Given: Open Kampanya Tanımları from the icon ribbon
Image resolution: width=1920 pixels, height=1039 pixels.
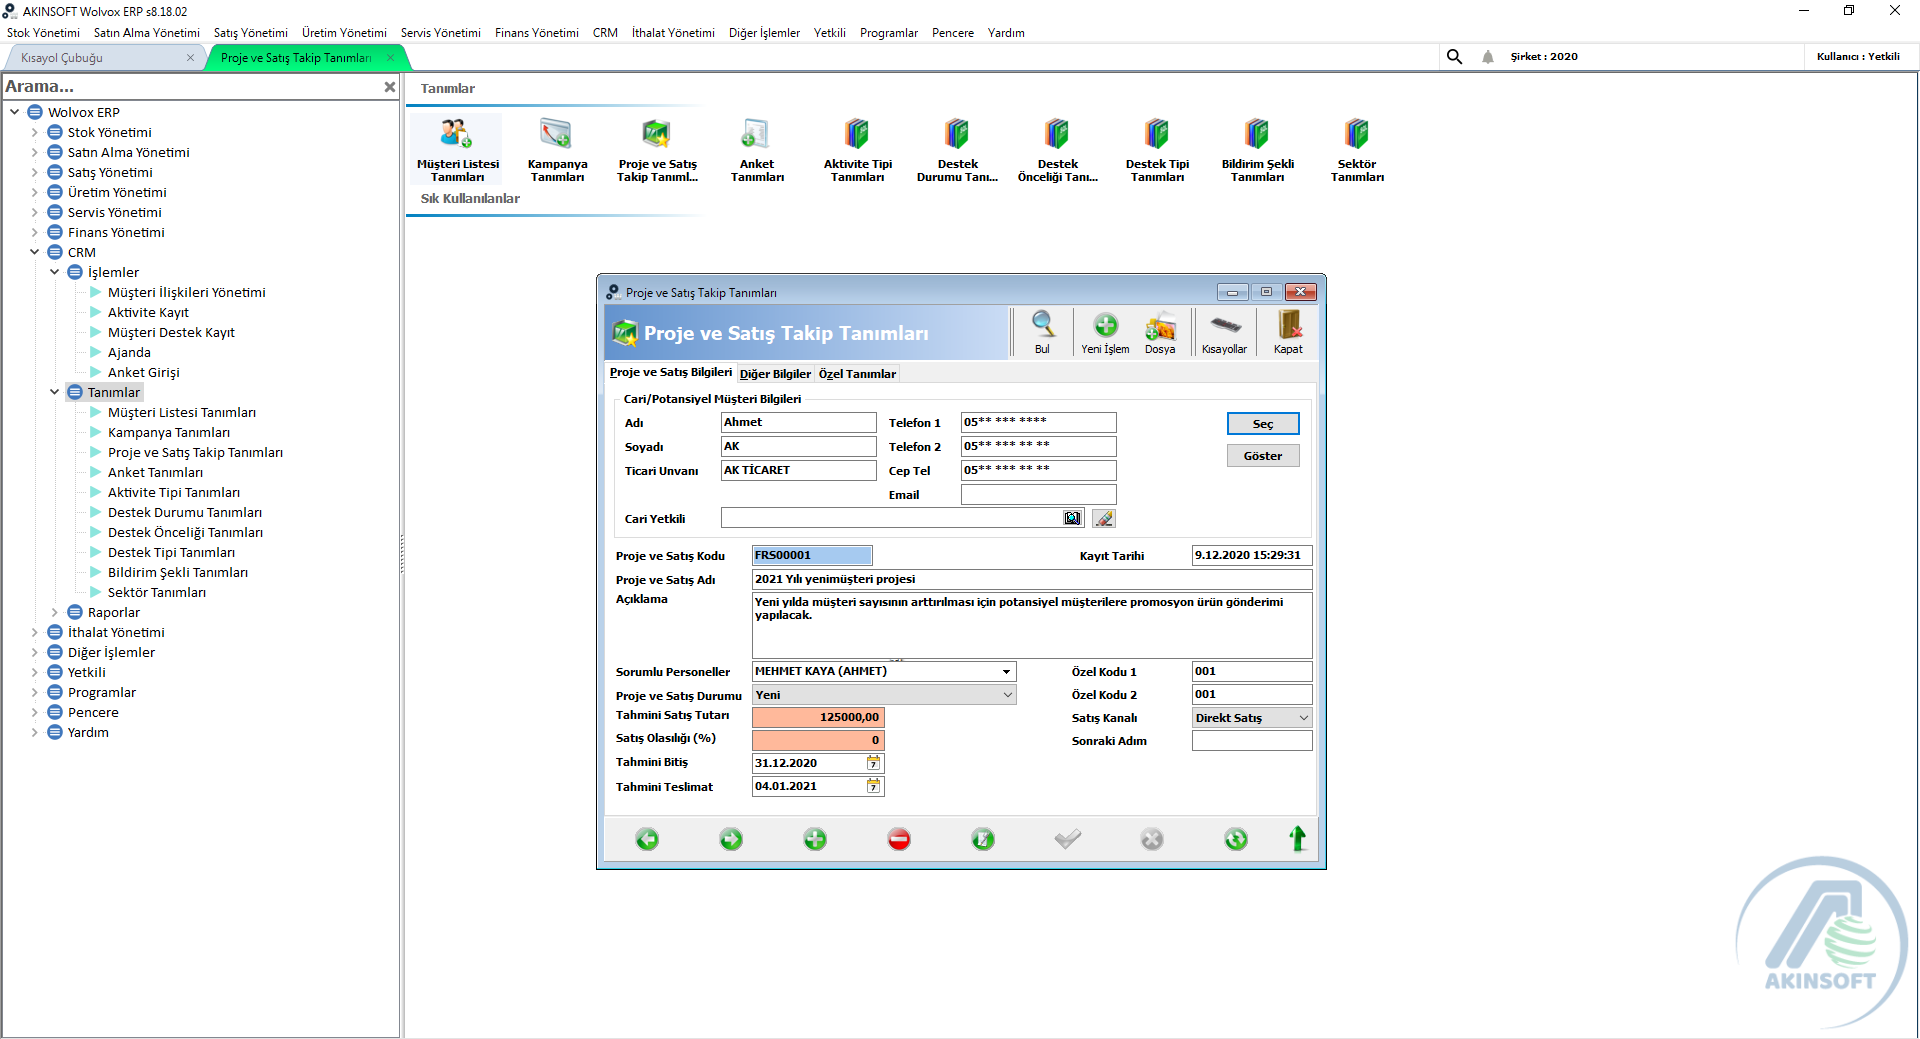Looking at the screenshot, I should (557, 148).
